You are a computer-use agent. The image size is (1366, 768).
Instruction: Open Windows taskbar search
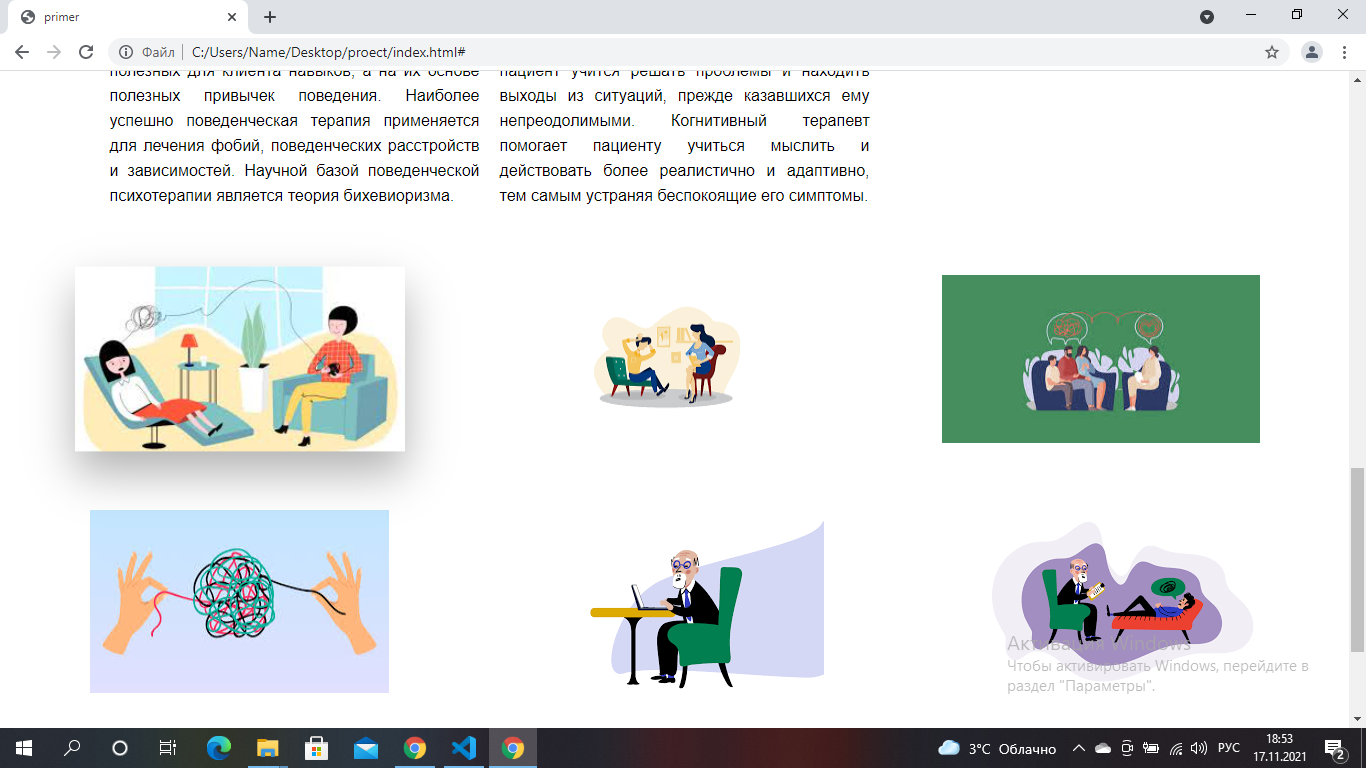pos(72,748)
